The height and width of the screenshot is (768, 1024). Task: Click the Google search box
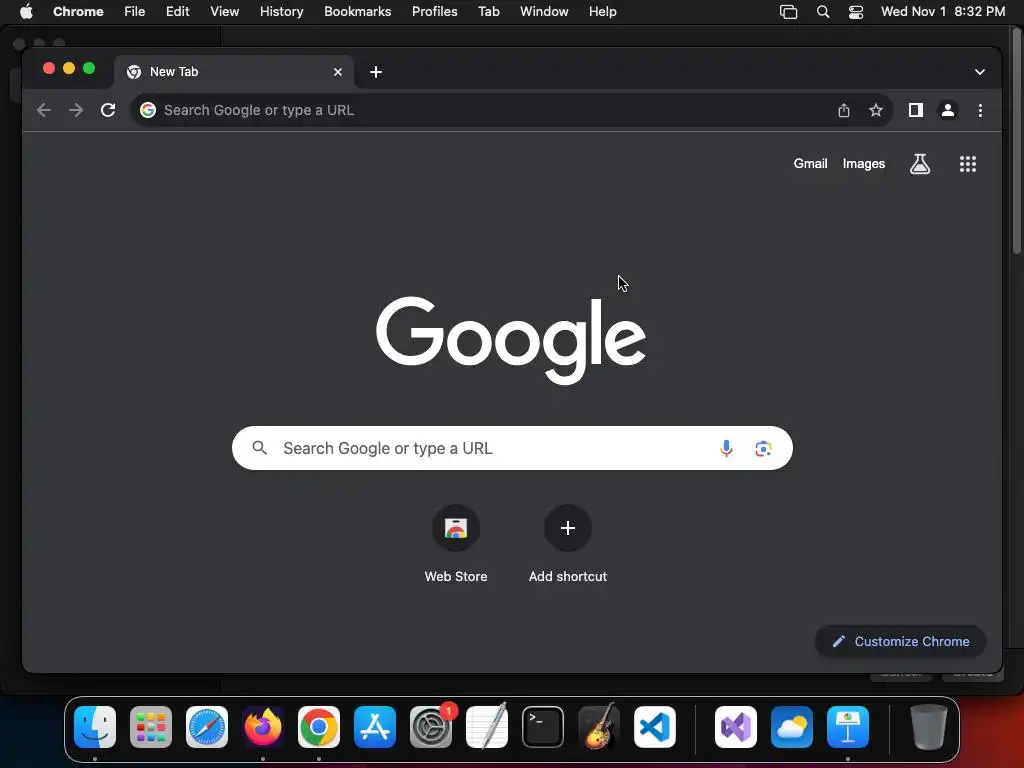[x=512, y=449]
